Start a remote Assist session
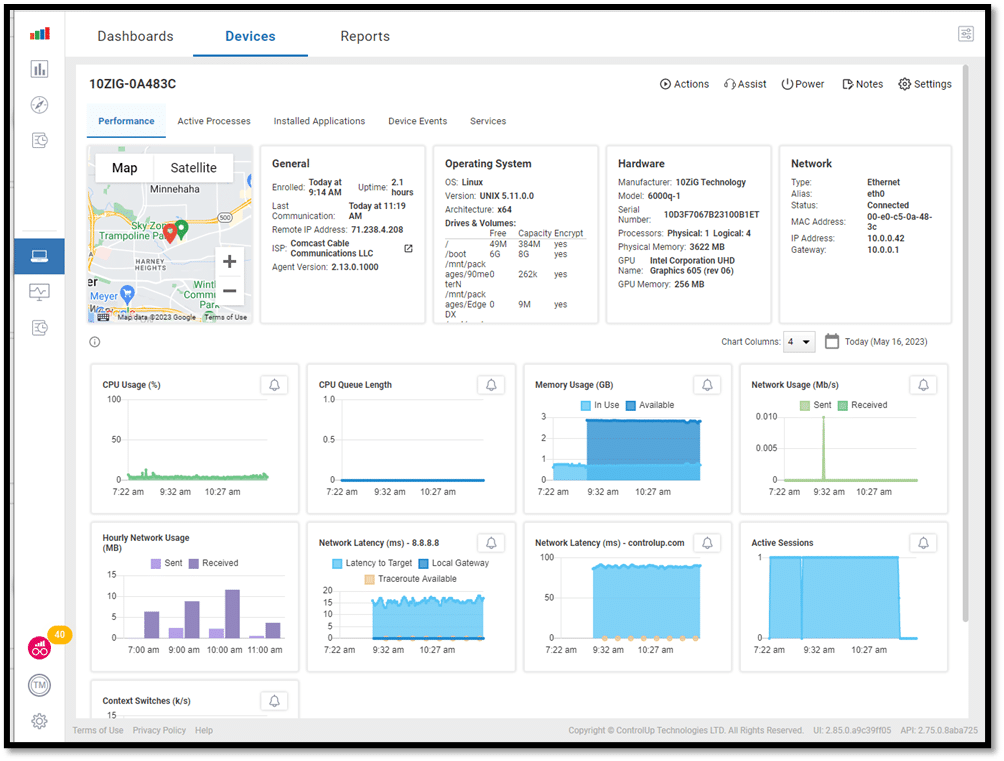The image size is (1004, 761). [745, 84]
